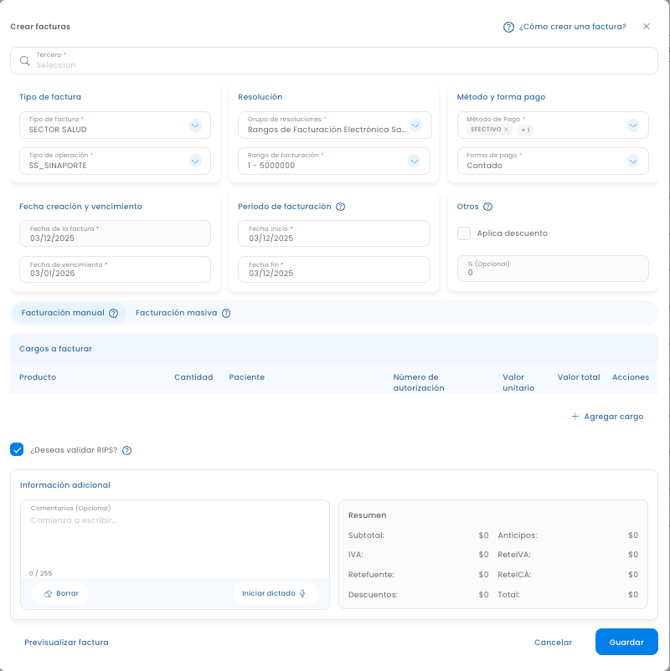
Task: Expand the Tipo de factura dropdown
Action: 195,125
